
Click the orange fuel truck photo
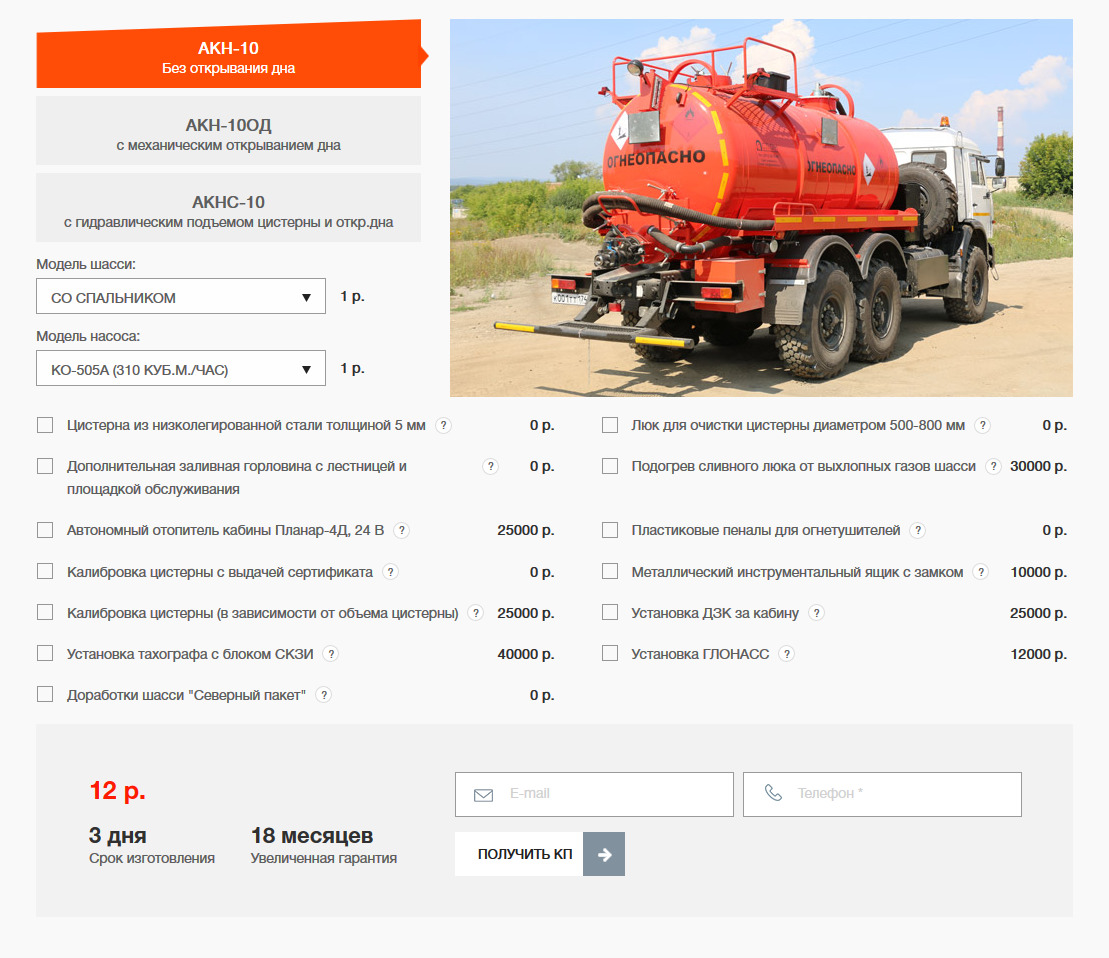(760, 208)
